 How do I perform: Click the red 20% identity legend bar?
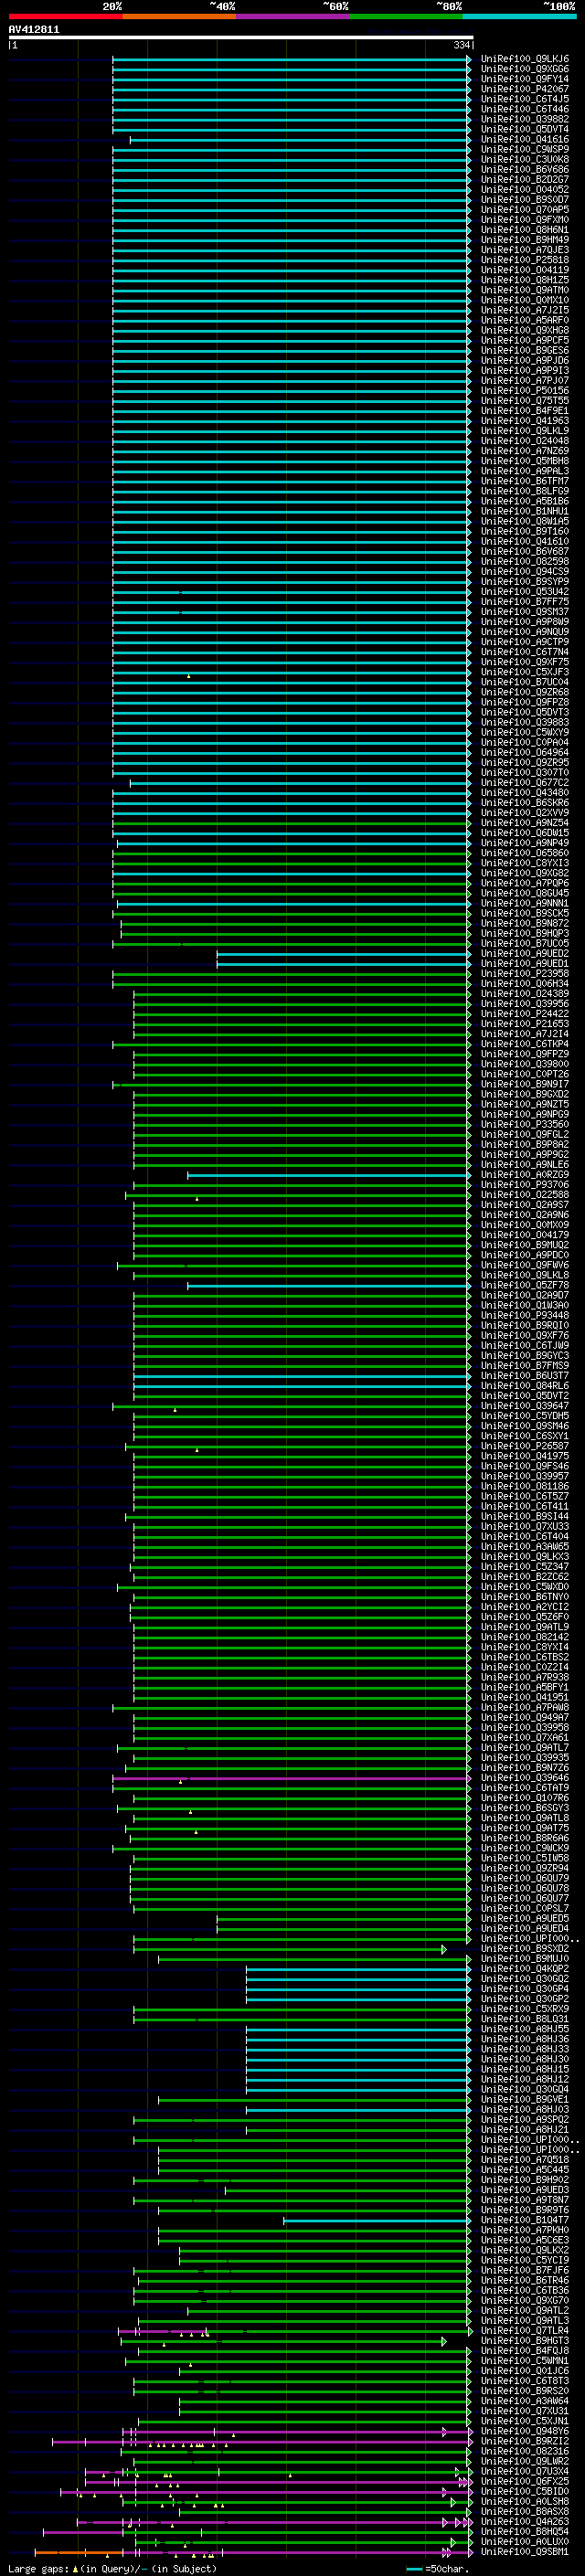click(65, 17)
